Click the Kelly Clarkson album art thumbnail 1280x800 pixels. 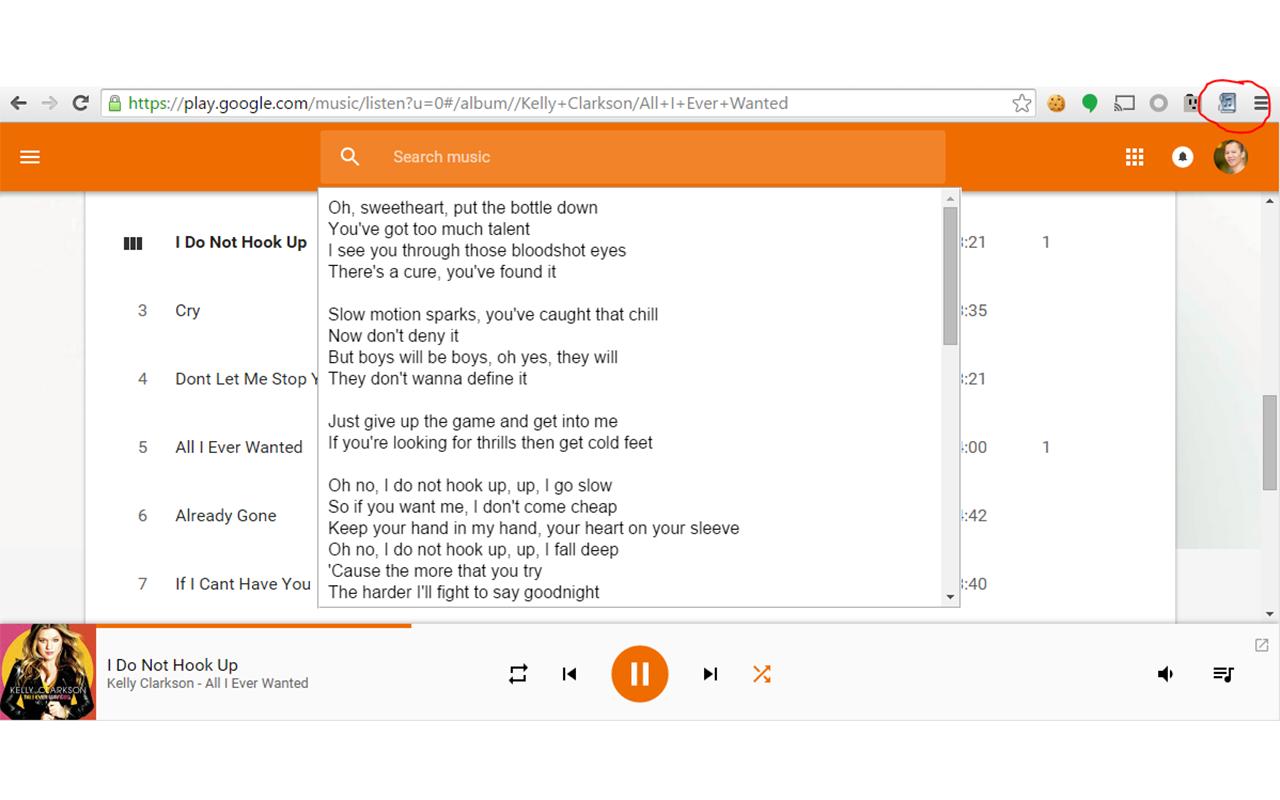point(48,672)
